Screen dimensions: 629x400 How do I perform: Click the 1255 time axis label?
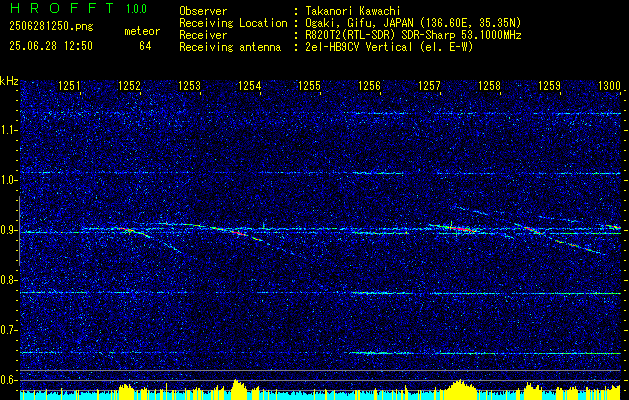tap(309, 85)
